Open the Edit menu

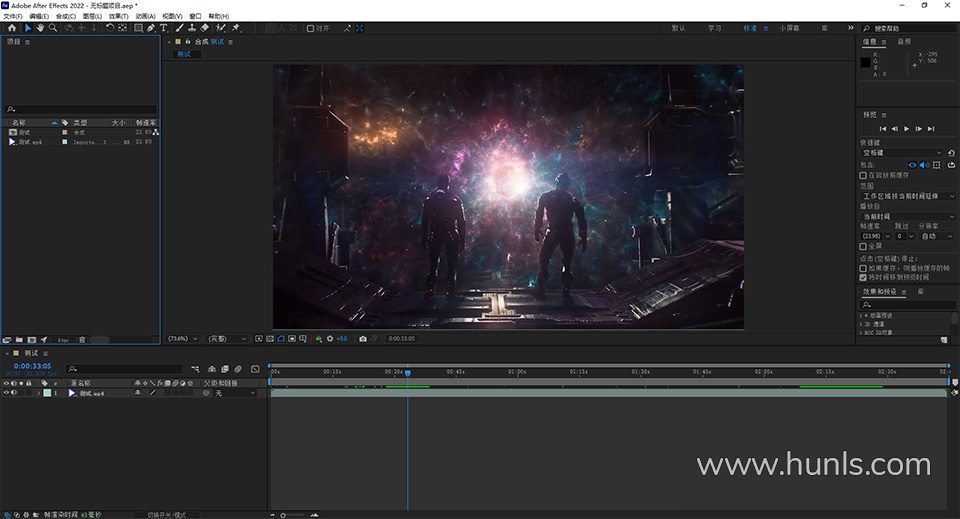39,17
